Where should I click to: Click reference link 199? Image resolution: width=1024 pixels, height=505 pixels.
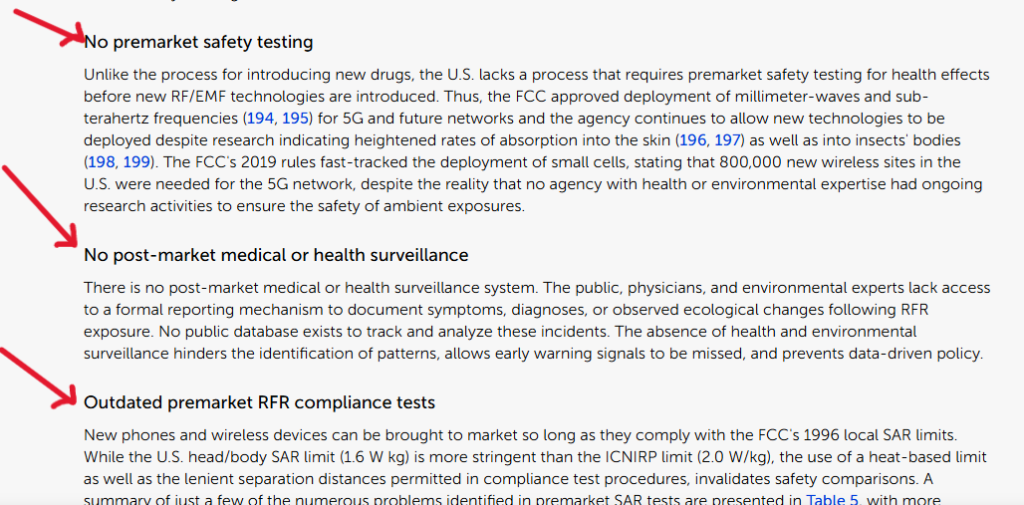(137, 162)
